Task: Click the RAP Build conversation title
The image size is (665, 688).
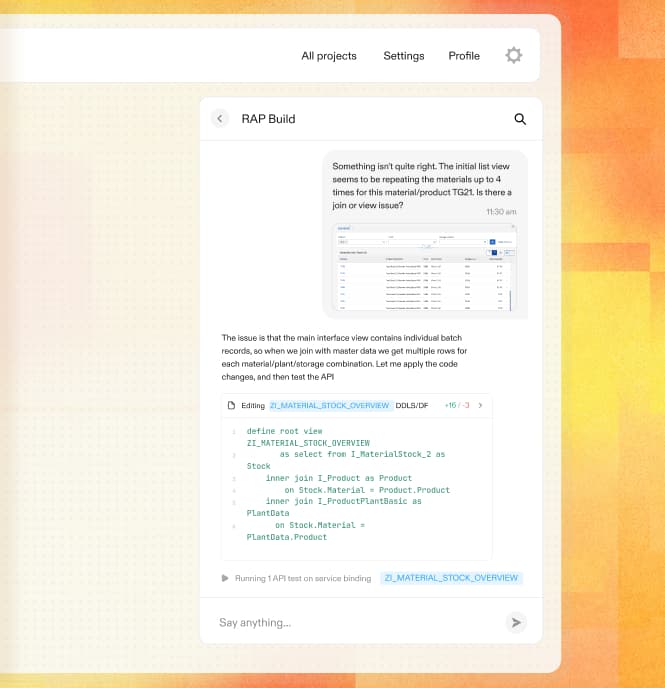Action: point(268,119)
